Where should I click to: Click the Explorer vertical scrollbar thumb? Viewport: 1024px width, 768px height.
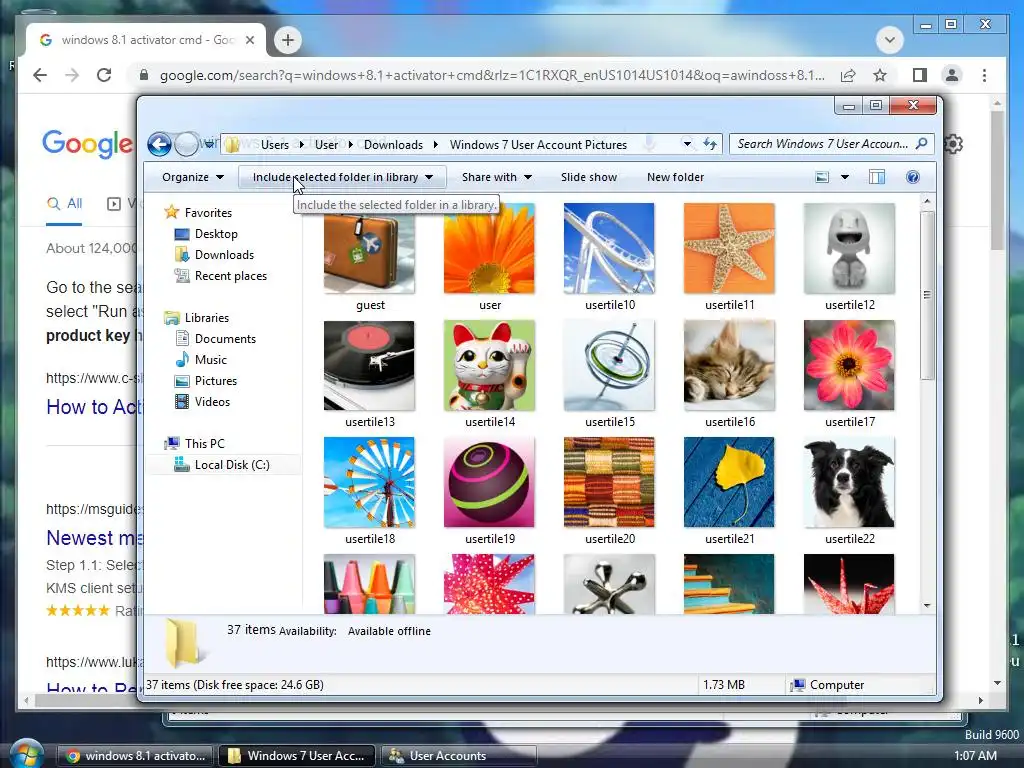tap(927, 295)
